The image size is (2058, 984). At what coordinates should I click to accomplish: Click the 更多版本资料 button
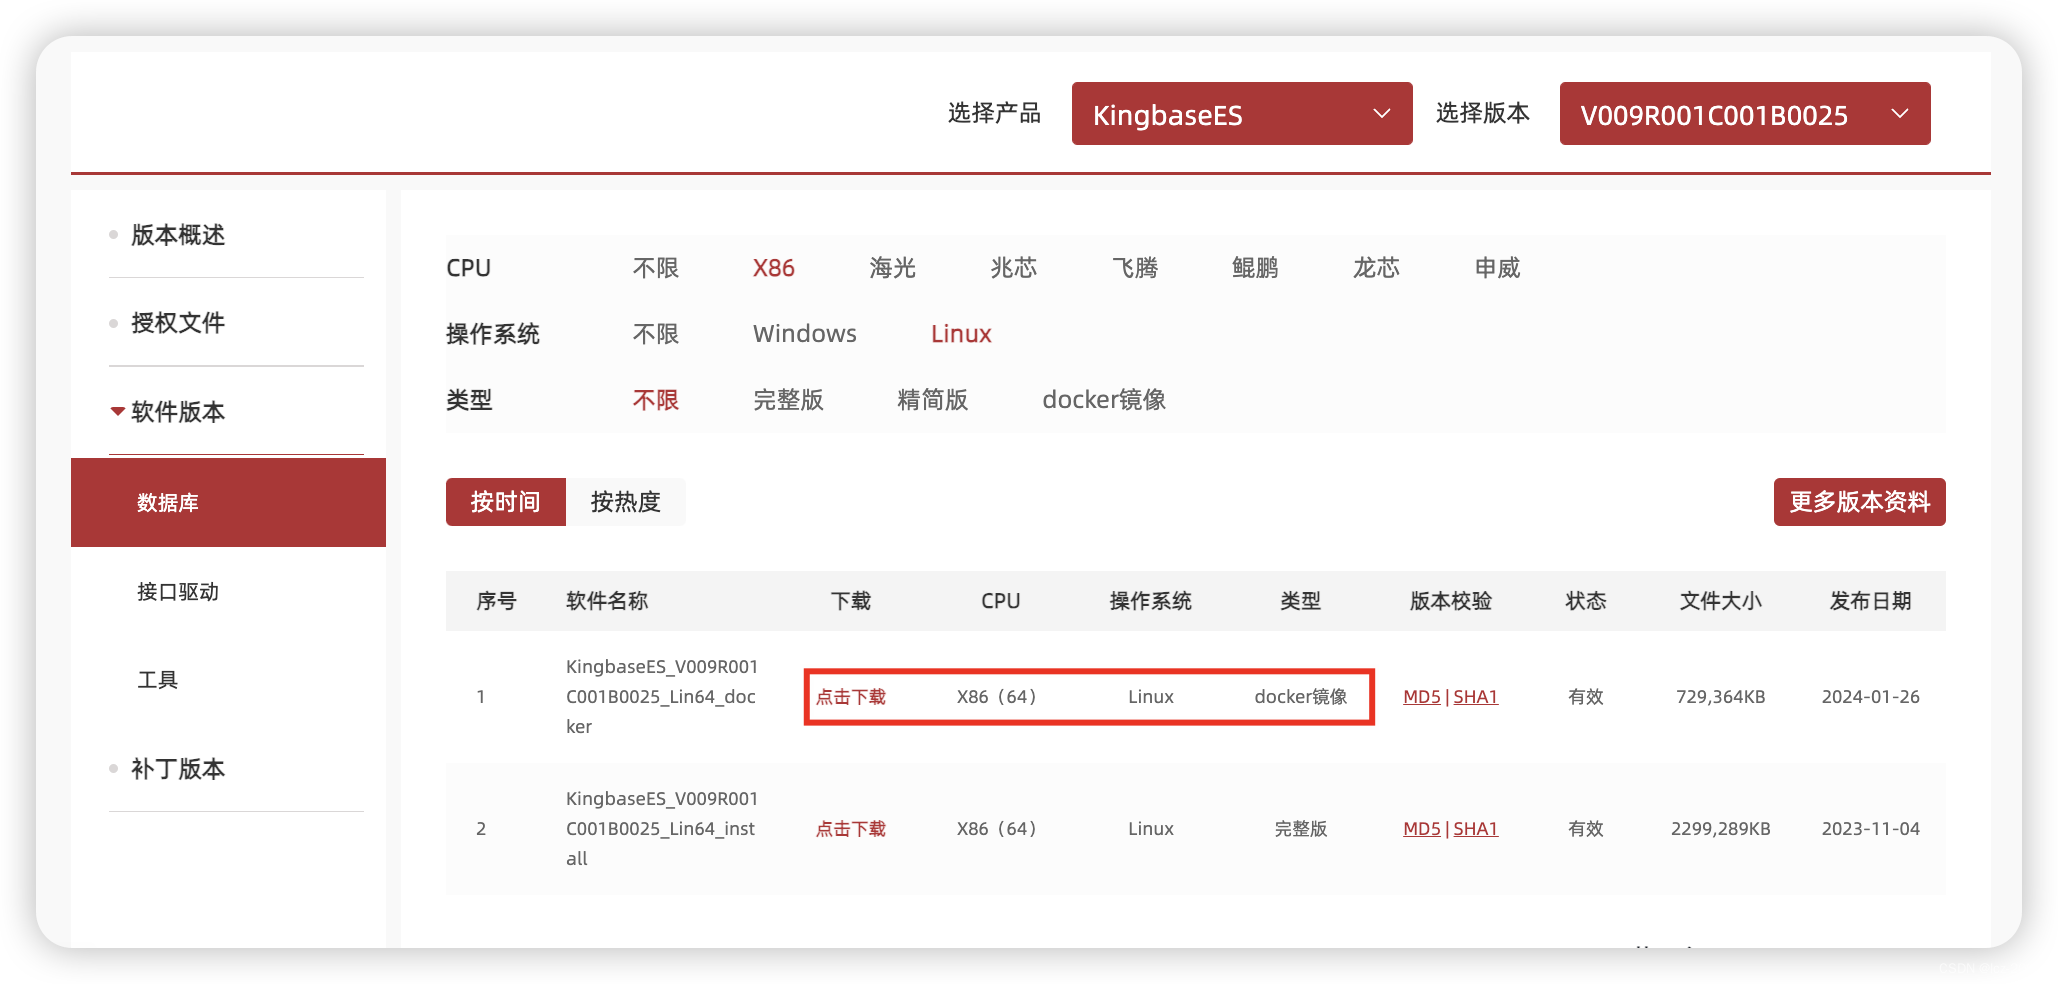point(1859,502)
